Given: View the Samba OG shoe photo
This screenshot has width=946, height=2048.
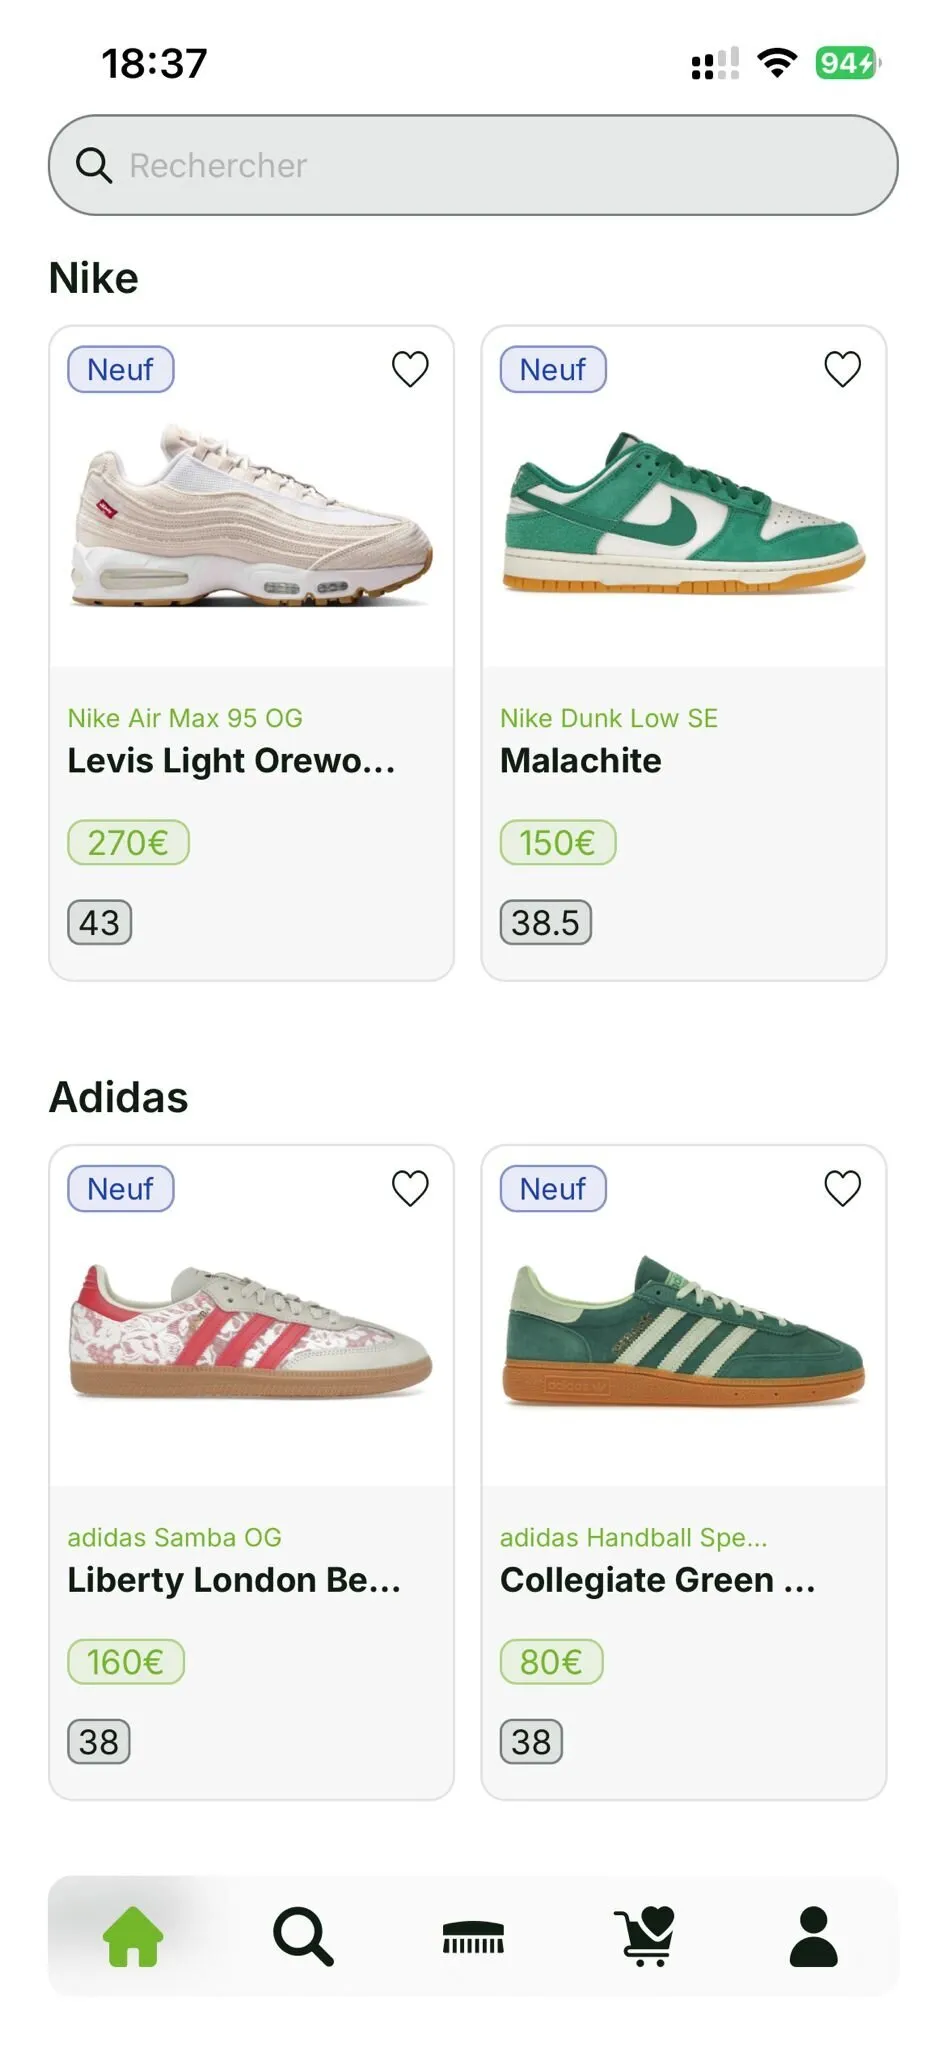Looking at the screenshot, I should tap(252, 1332).
